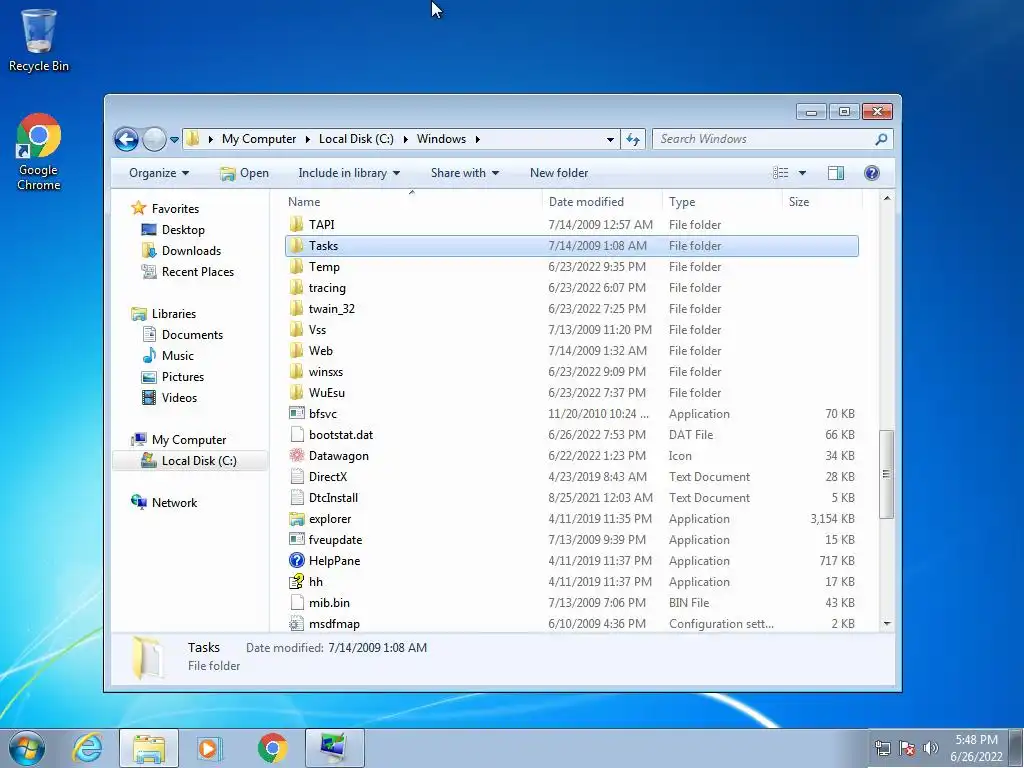Toggle the preview pane button
Image resolution: width=1024 pixels, height=768 pixels.
click(836, 173)
